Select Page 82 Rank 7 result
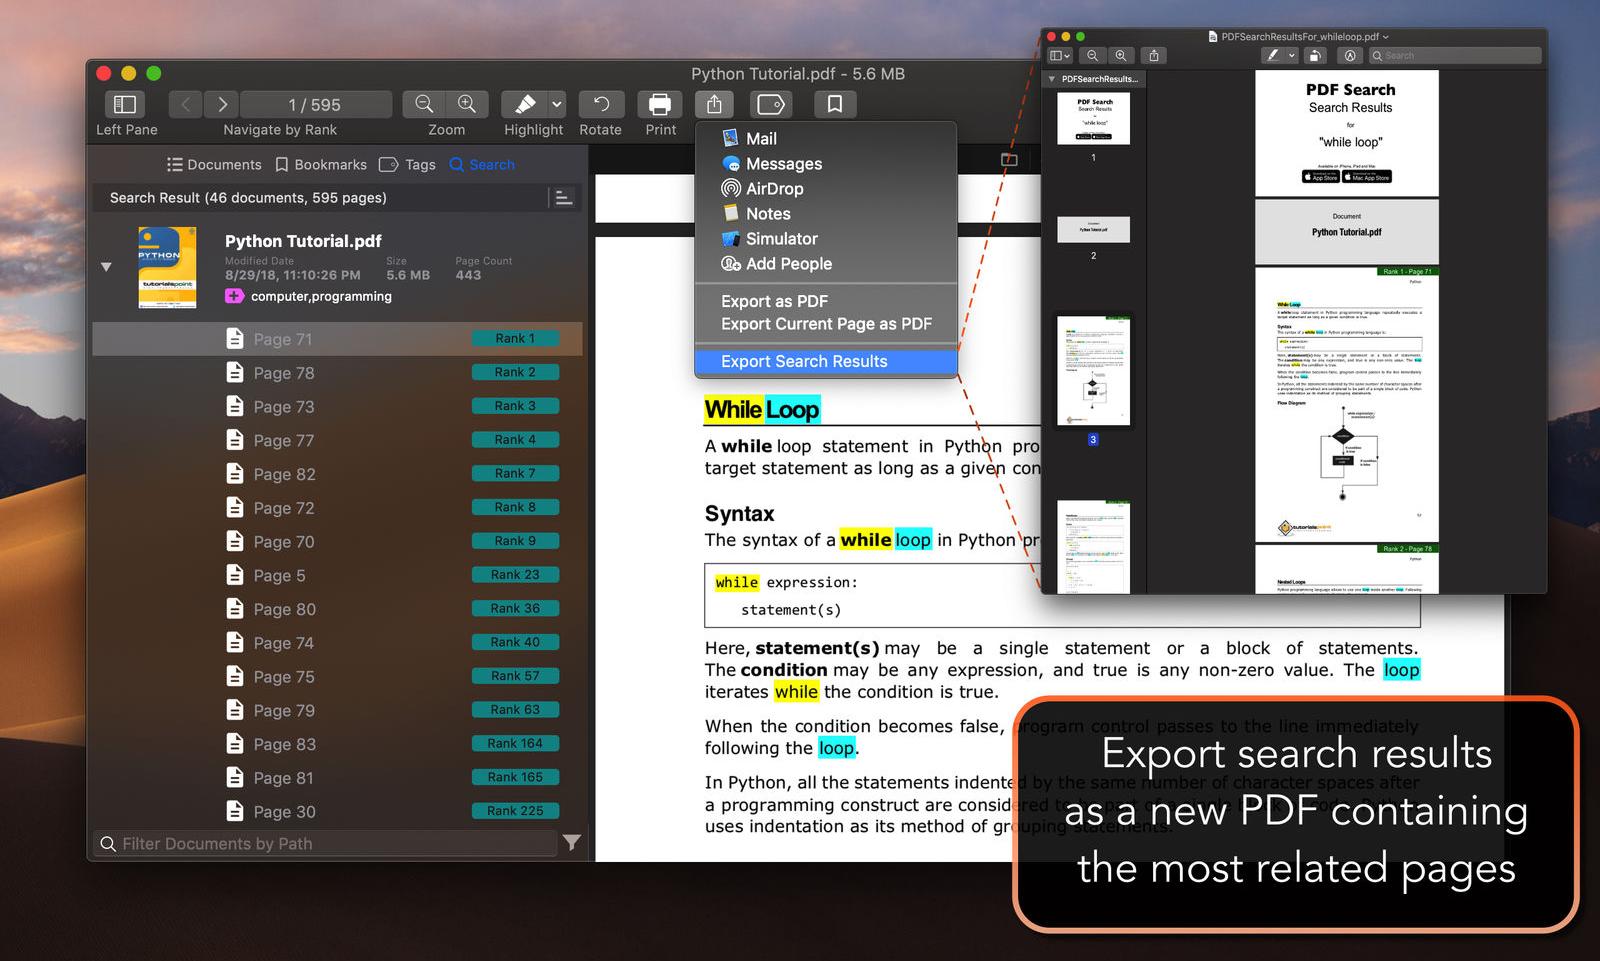This screenshot has height=961, width=1600. 337,474
